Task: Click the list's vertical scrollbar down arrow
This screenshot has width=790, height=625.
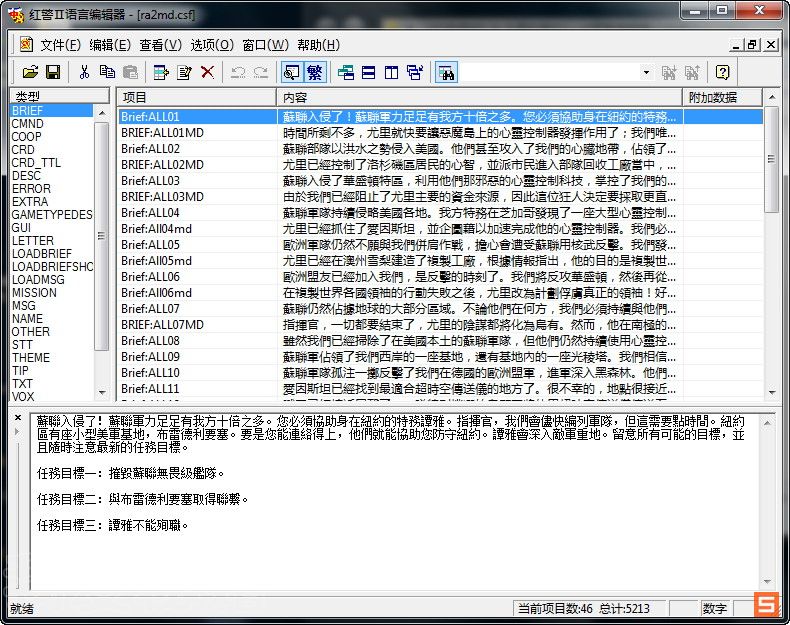Action: click(771, 393)
